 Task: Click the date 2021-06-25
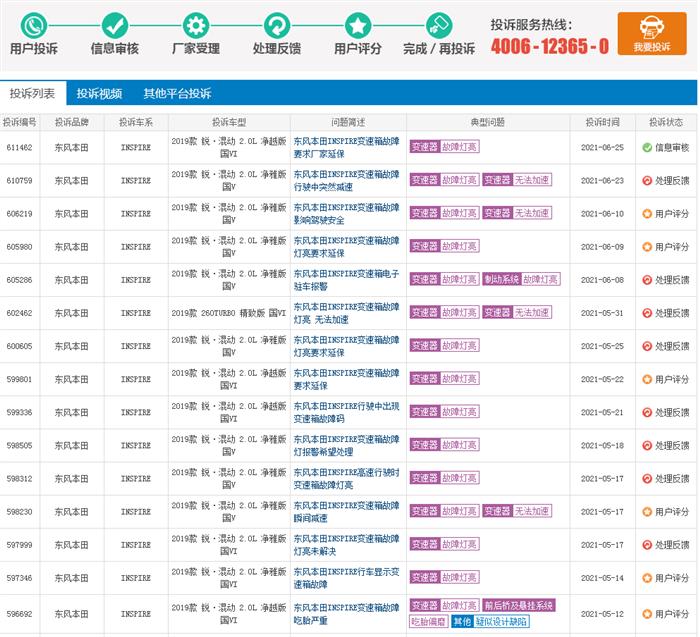[602, 147]
